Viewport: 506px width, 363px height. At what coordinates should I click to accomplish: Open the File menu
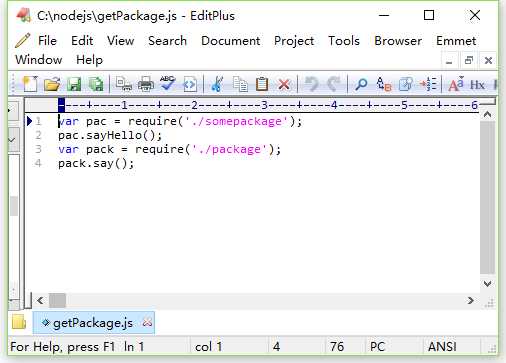pos(47,41)
